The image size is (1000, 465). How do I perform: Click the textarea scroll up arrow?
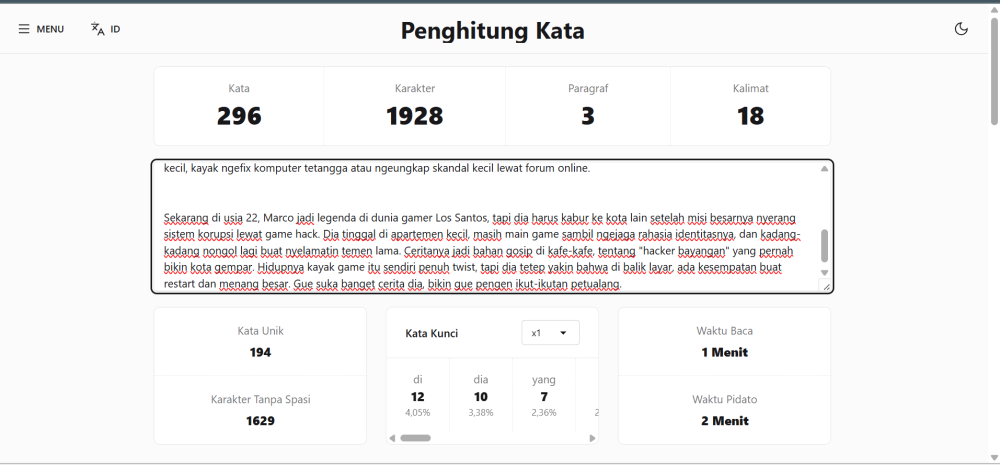[824, 169]
